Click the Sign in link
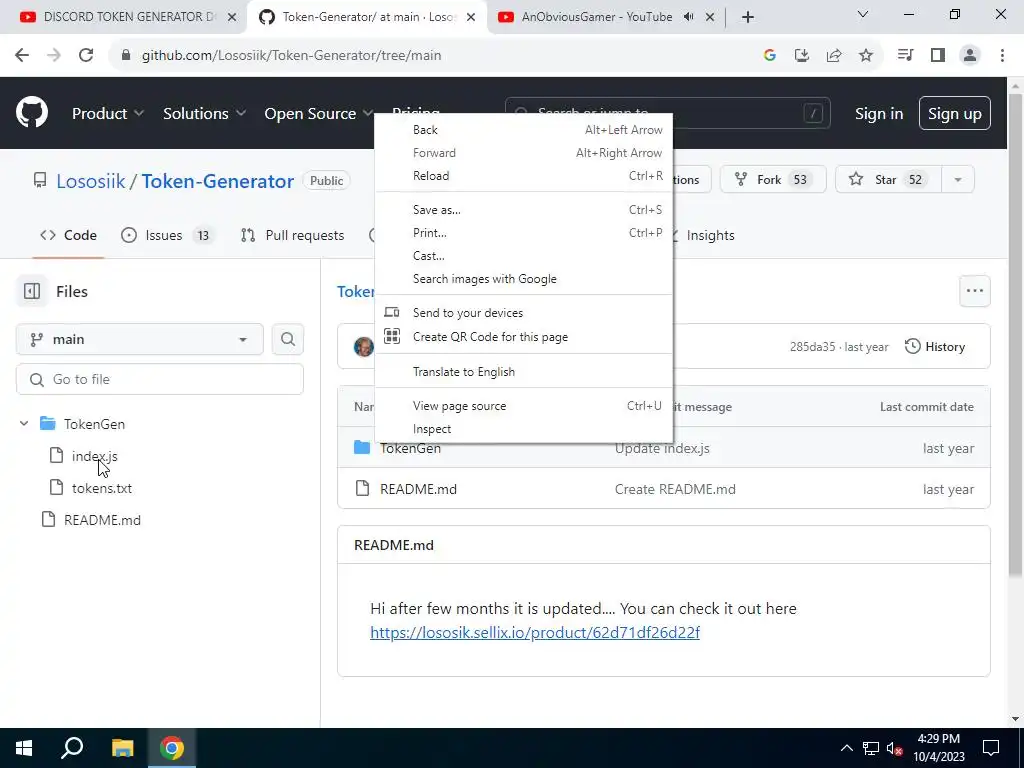 (x=879, y=114)
